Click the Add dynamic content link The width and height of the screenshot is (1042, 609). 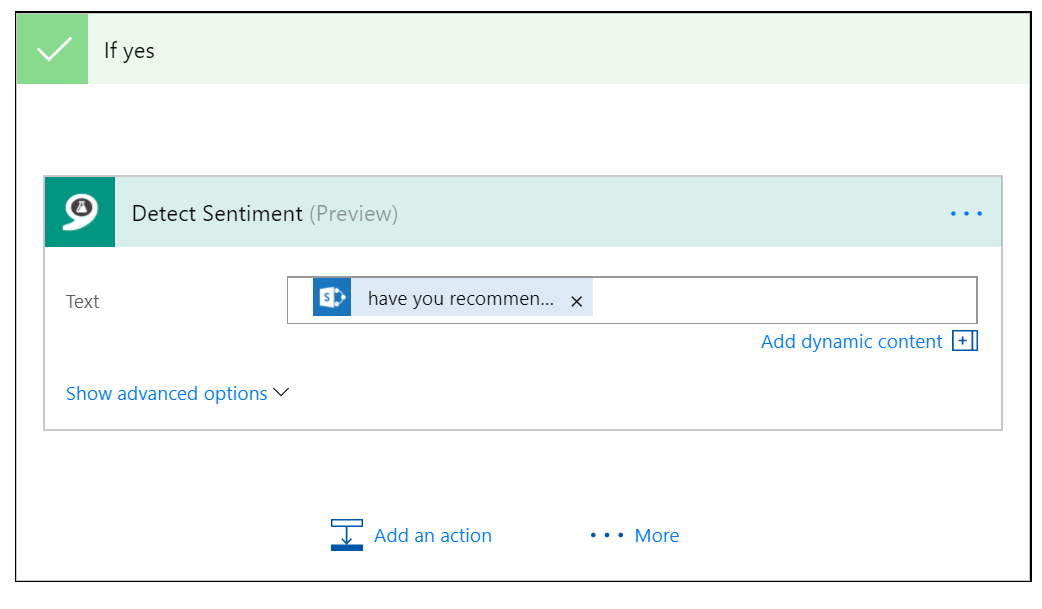pos(851,342)
